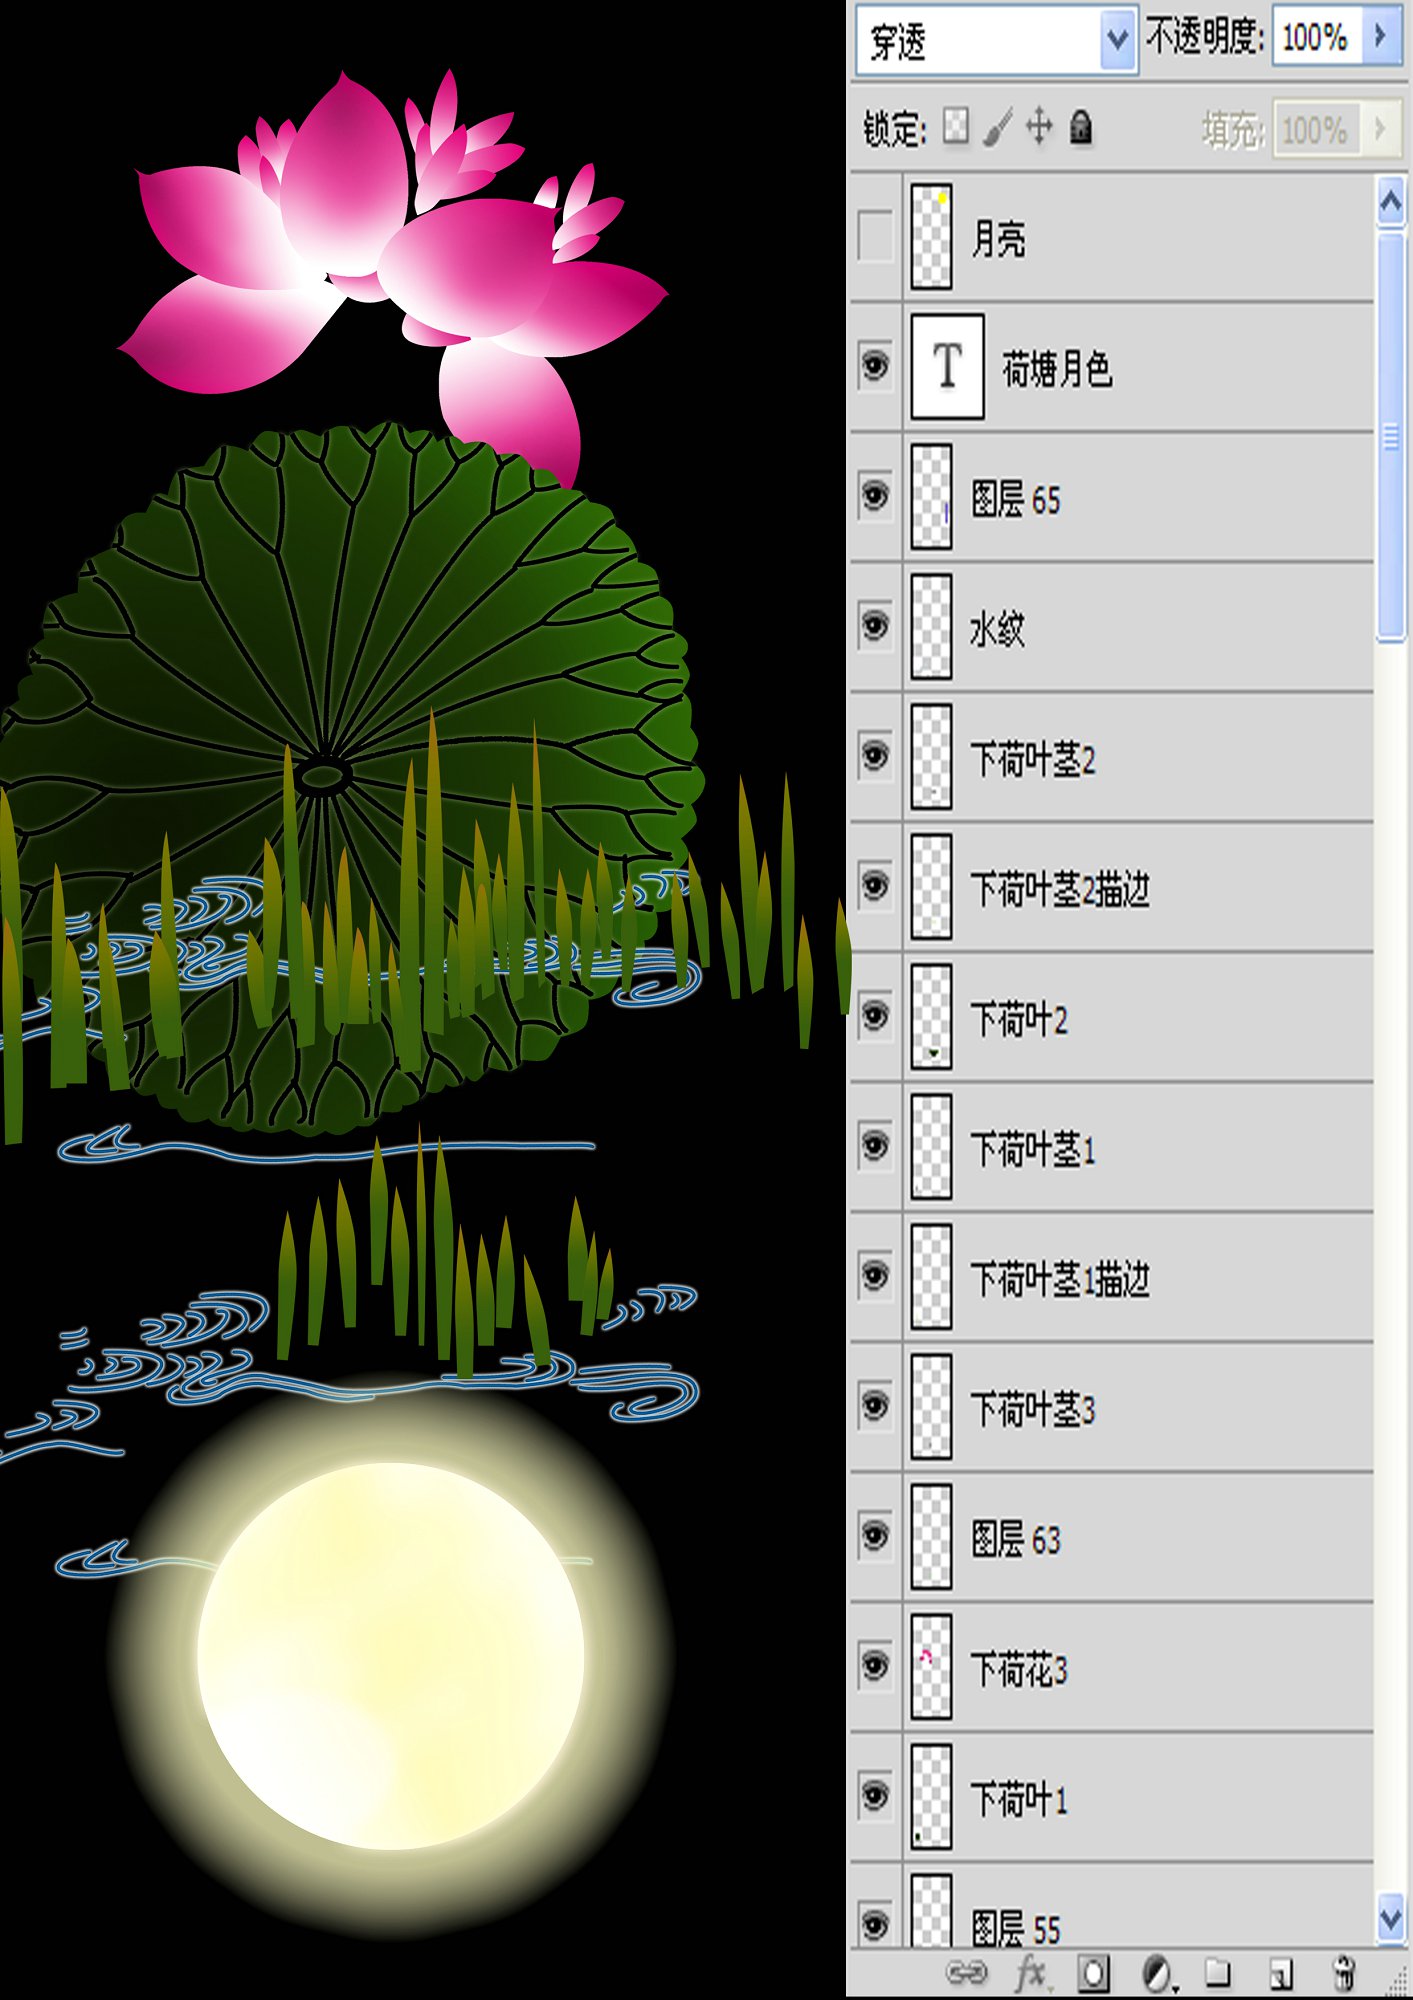The height and width of the screenshot is (2000, 1413).
Task: Hide the 荷塘月色 text layer
Action: pos(875,366)
